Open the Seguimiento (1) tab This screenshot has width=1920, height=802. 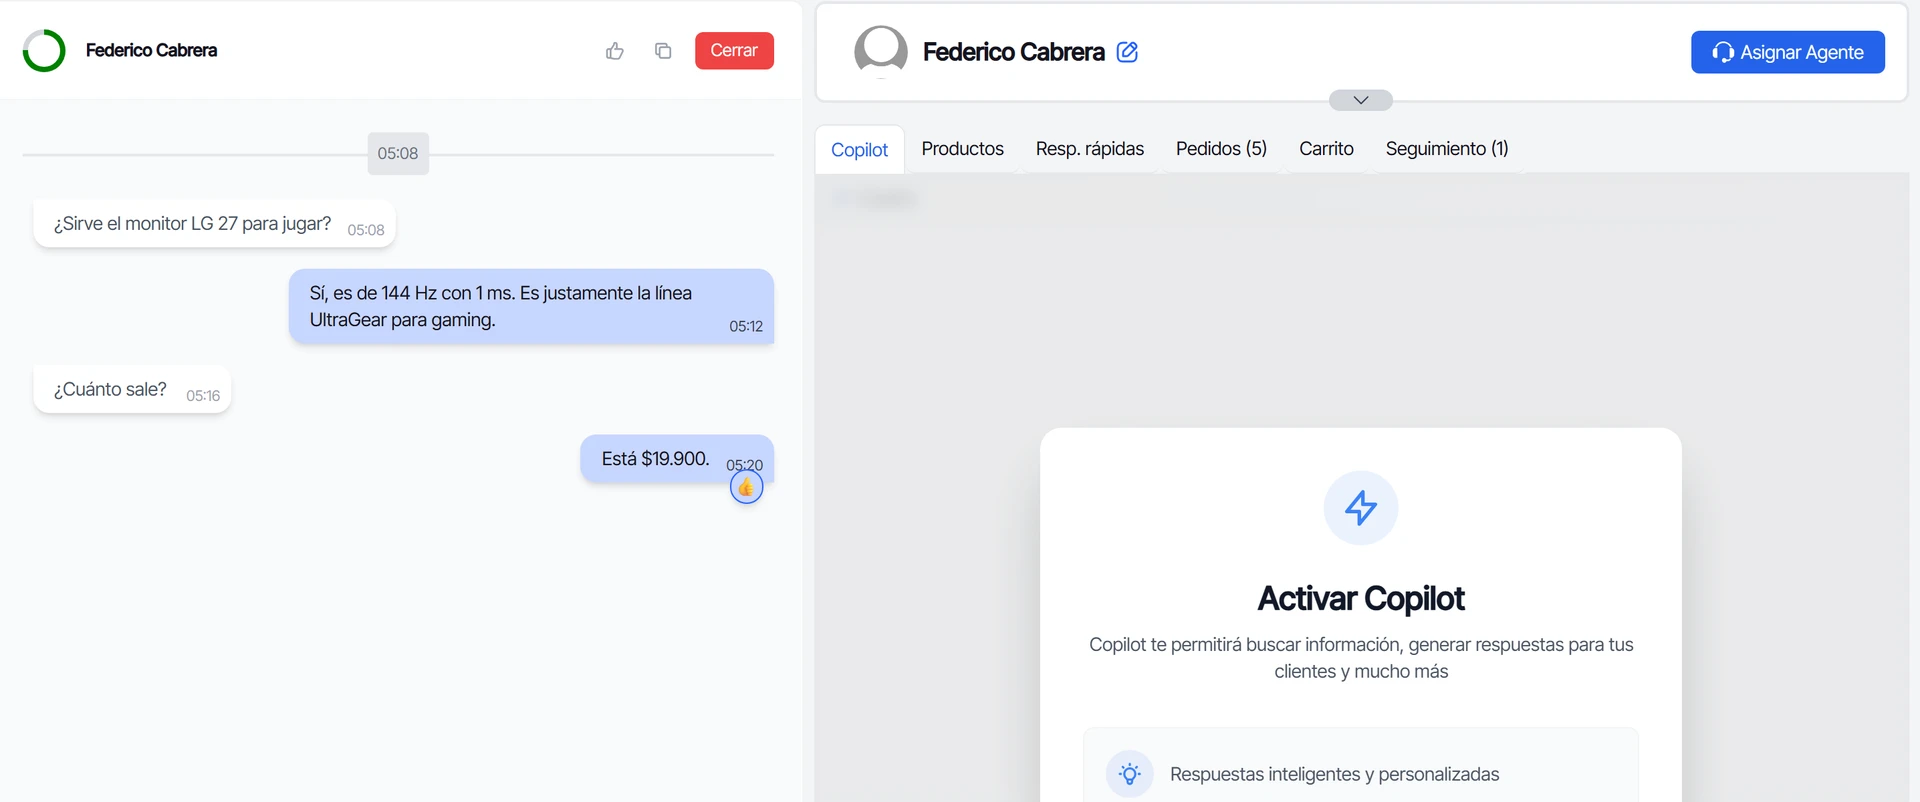pos(1447,149)
